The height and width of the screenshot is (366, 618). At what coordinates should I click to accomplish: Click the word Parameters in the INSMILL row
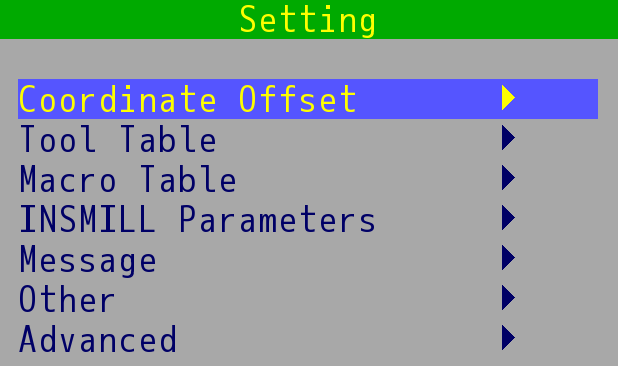[277, 219]
